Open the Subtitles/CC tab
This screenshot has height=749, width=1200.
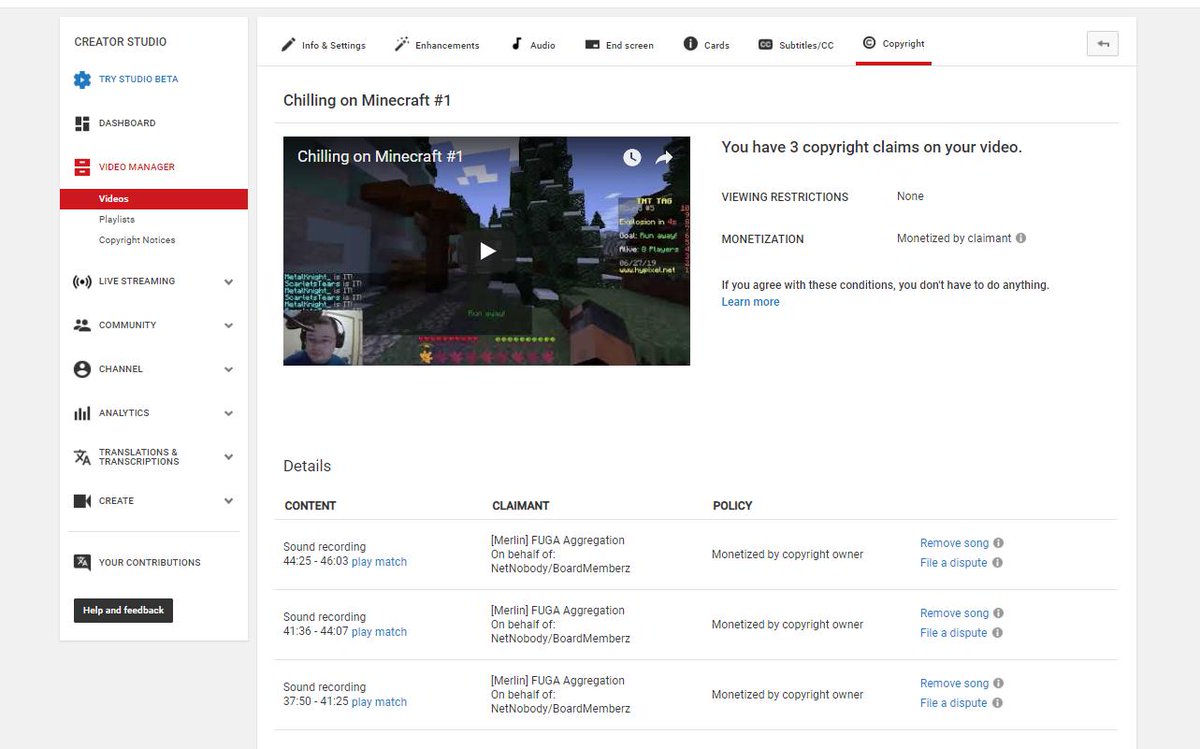pyautogui.click(x=795, y=44)
